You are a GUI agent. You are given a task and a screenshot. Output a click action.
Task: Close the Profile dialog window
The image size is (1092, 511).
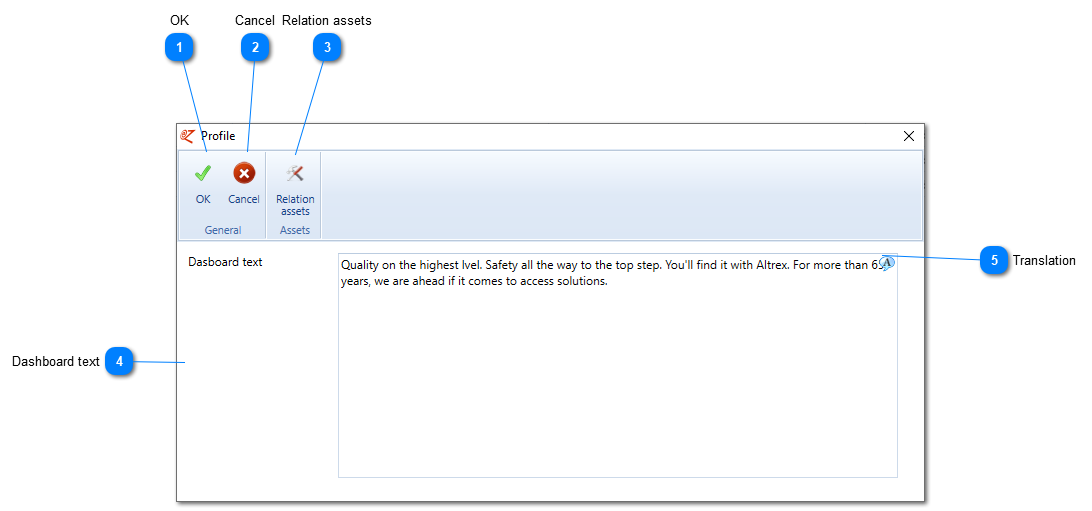click(909, 136)
